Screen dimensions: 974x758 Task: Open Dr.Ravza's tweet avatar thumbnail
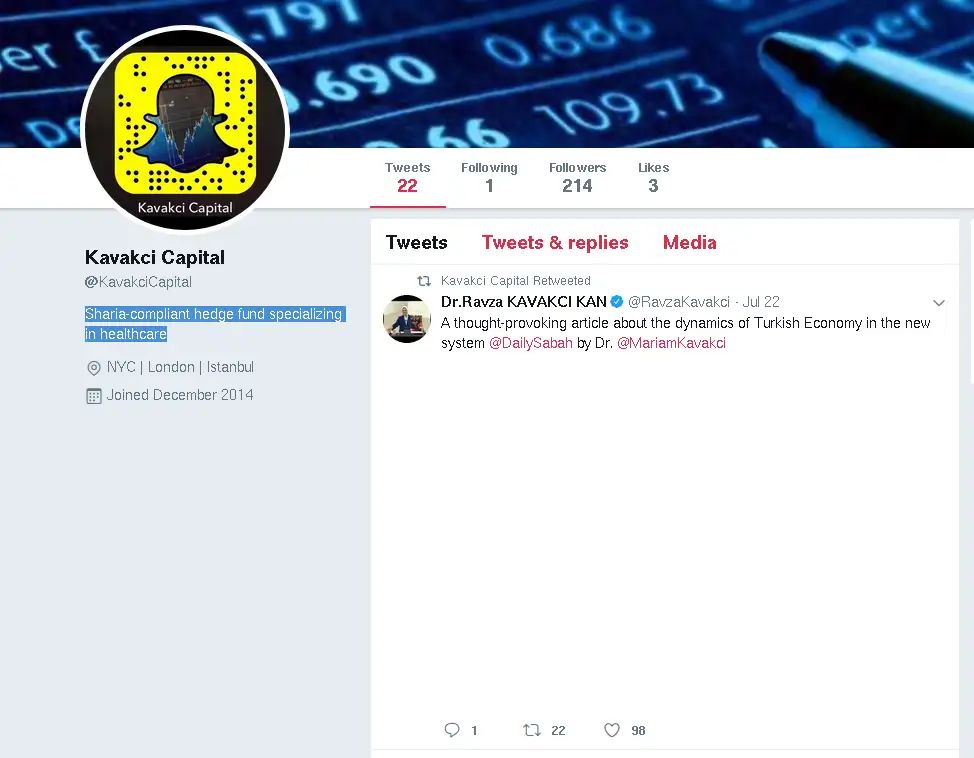point(407,319)
